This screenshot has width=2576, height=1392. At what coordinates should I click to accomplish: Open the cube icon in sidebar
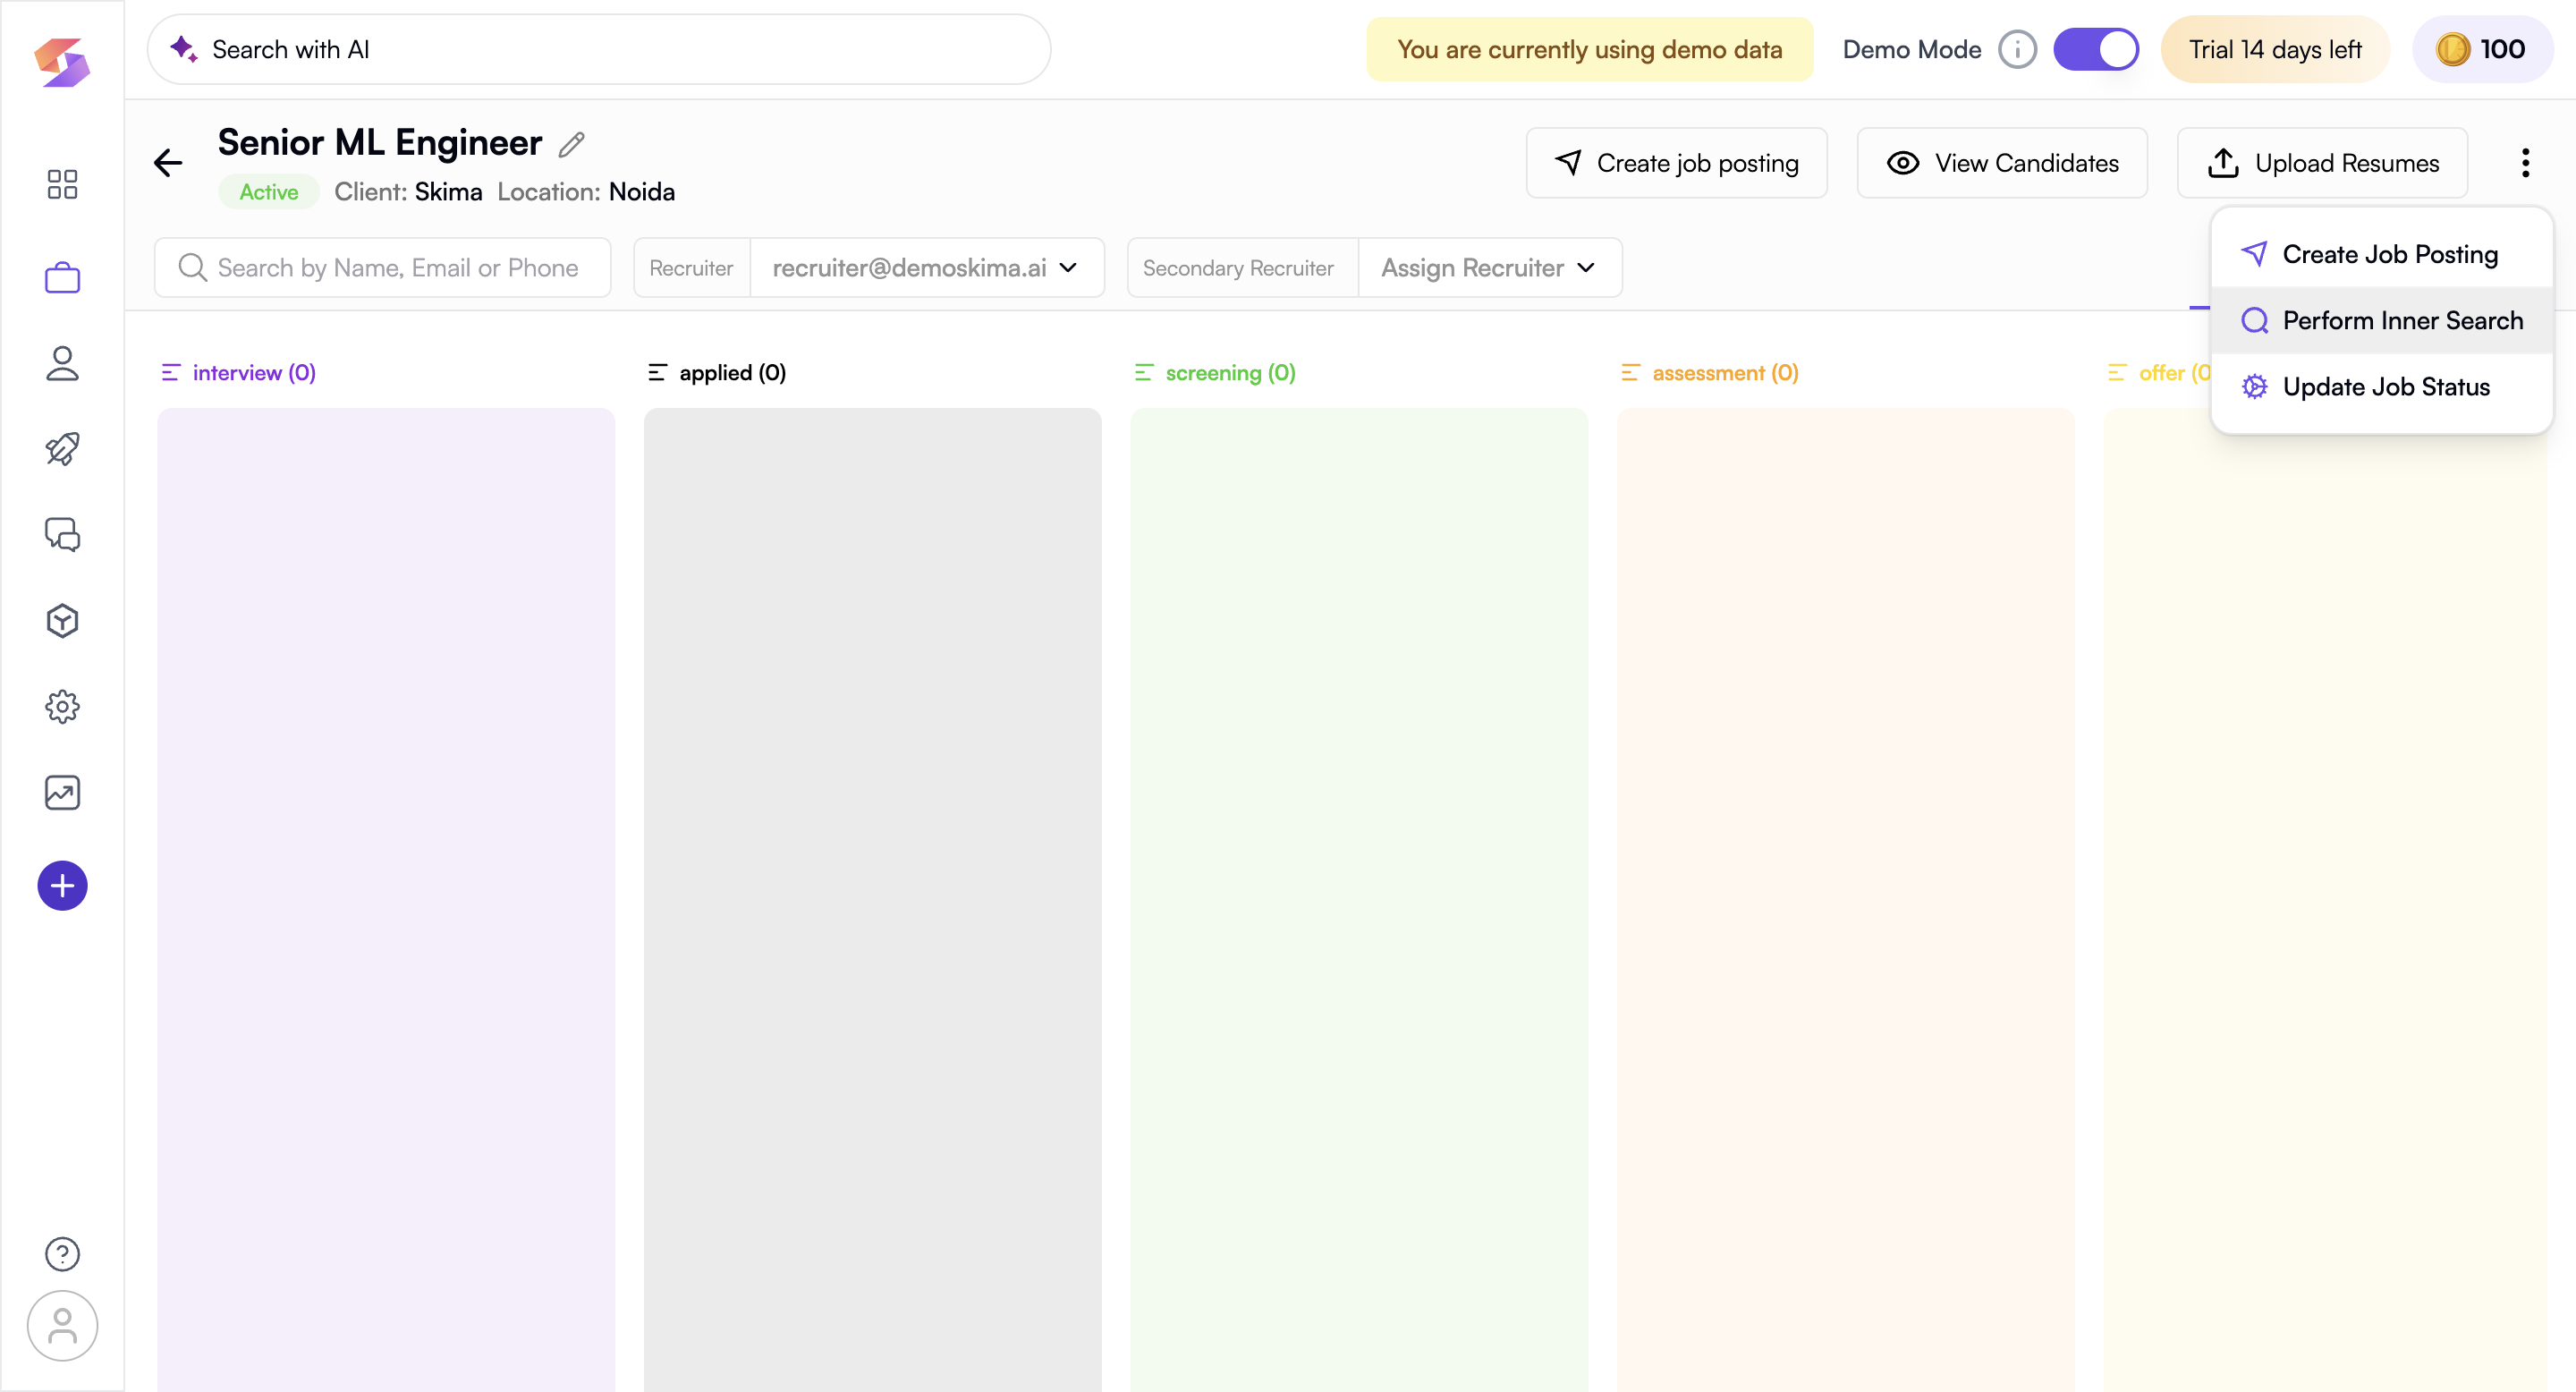[x=62, y=621]
